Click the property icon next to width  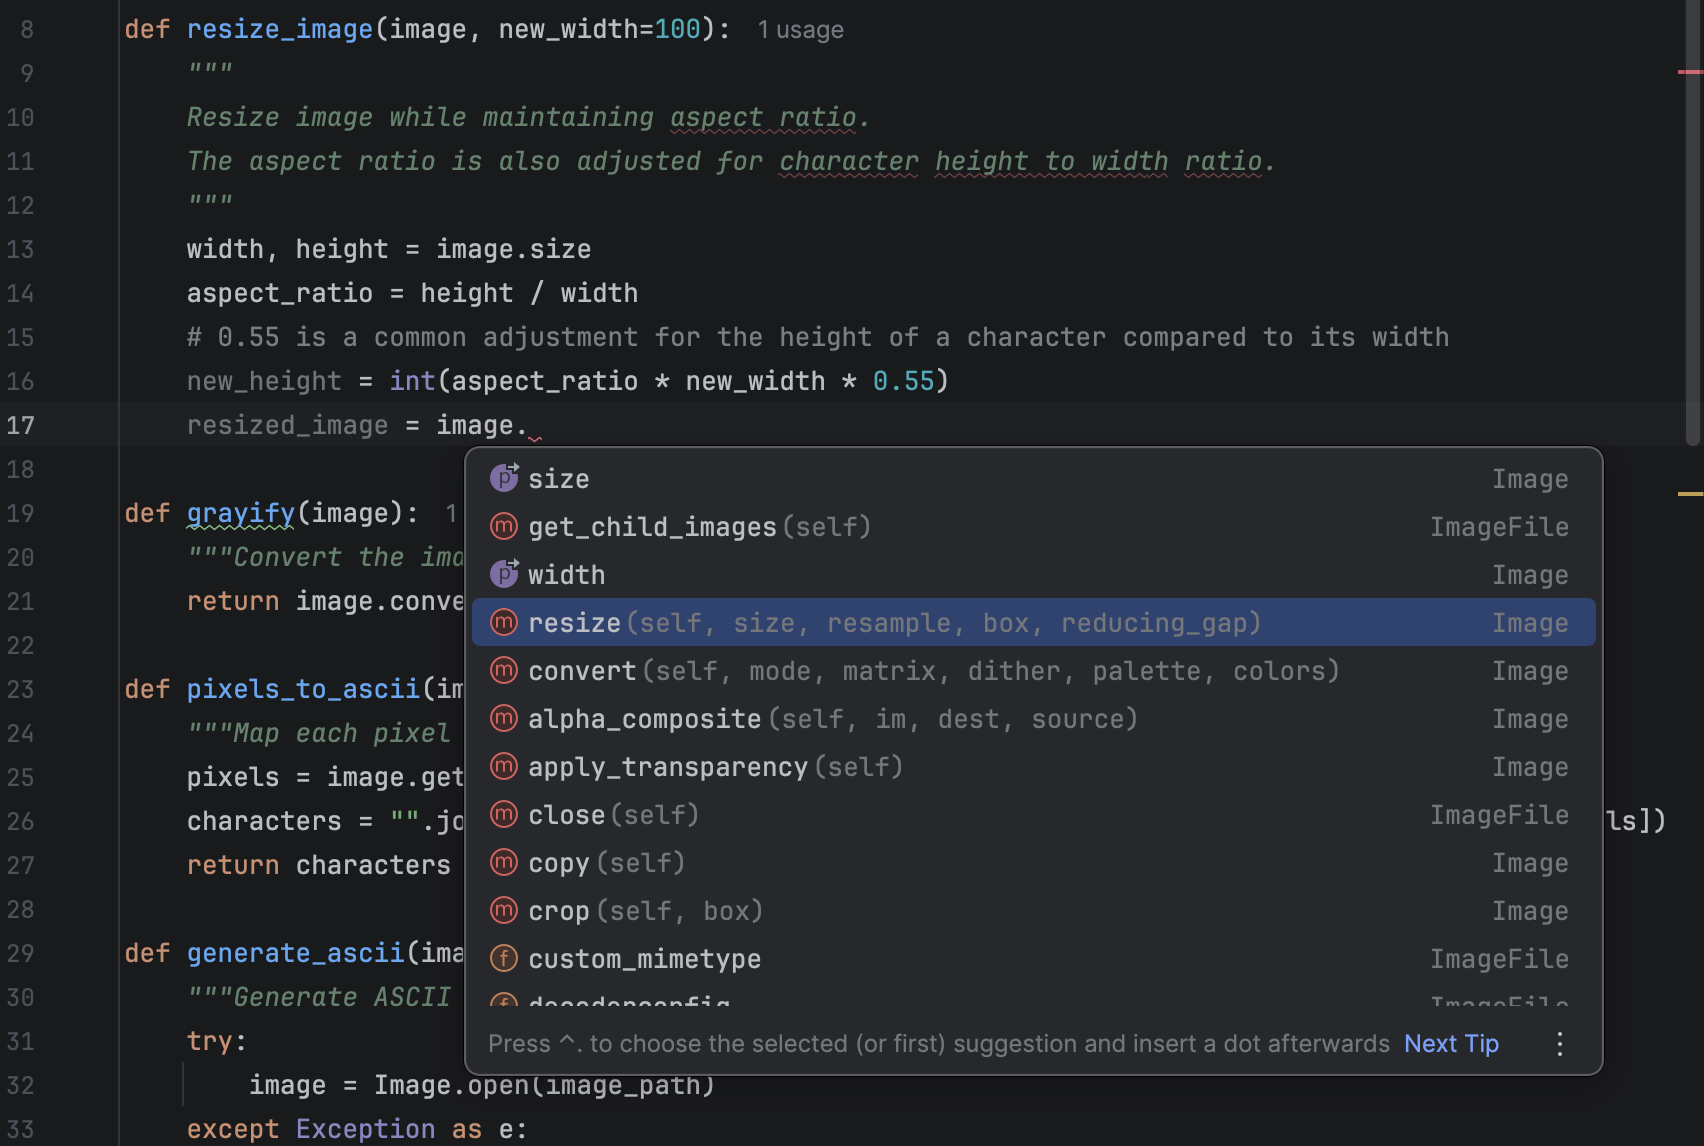point(504,574)
